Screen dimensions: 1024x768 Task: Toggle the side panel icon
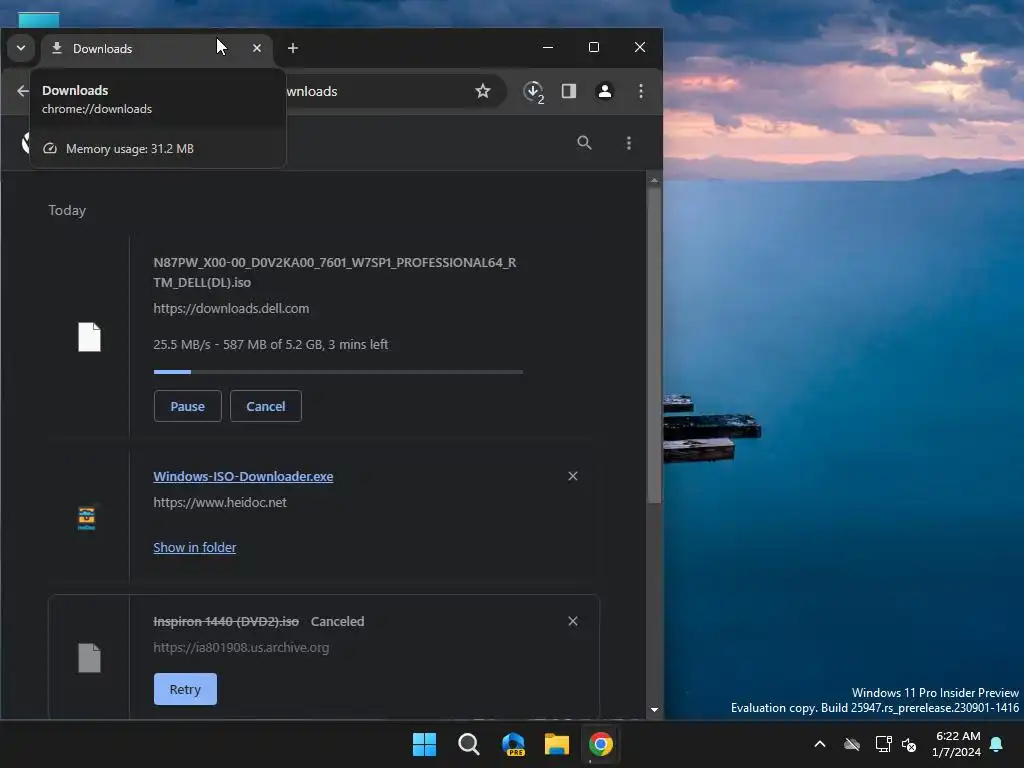tap(569, 91)
